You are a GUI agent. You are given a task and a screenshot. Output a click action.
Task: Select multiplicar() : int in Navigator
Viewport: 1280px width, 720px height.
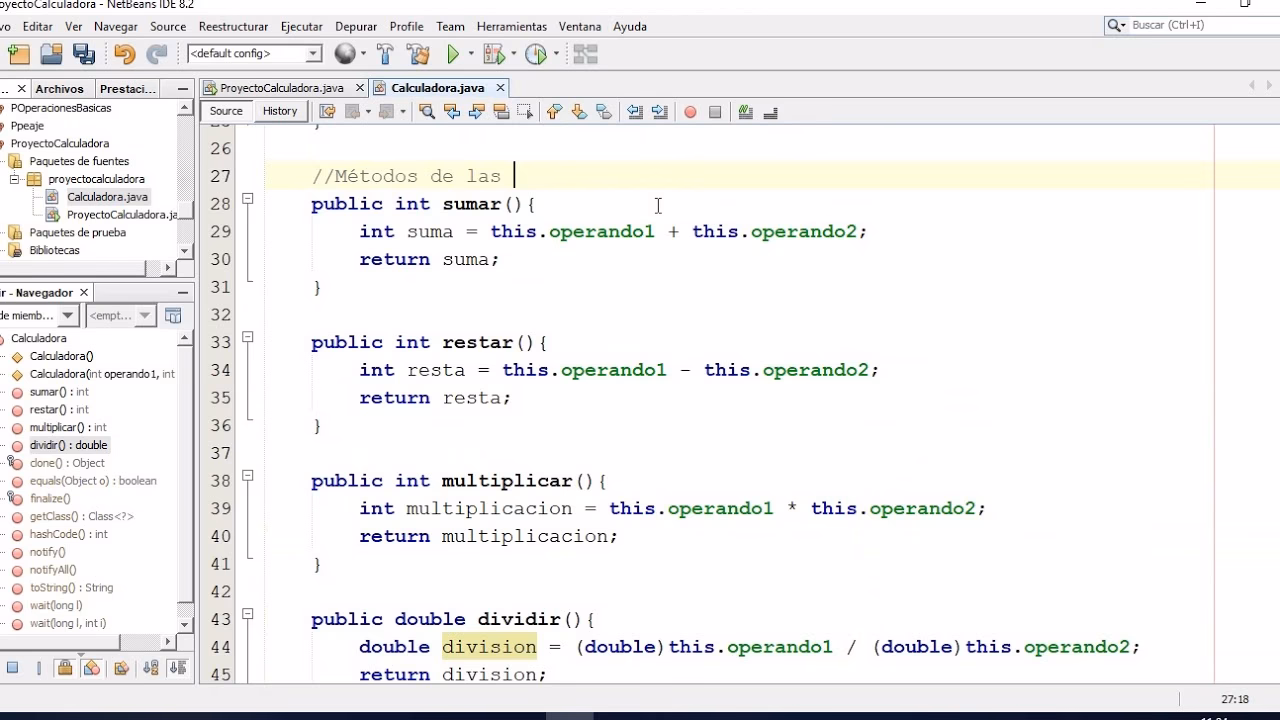point(68,427)
